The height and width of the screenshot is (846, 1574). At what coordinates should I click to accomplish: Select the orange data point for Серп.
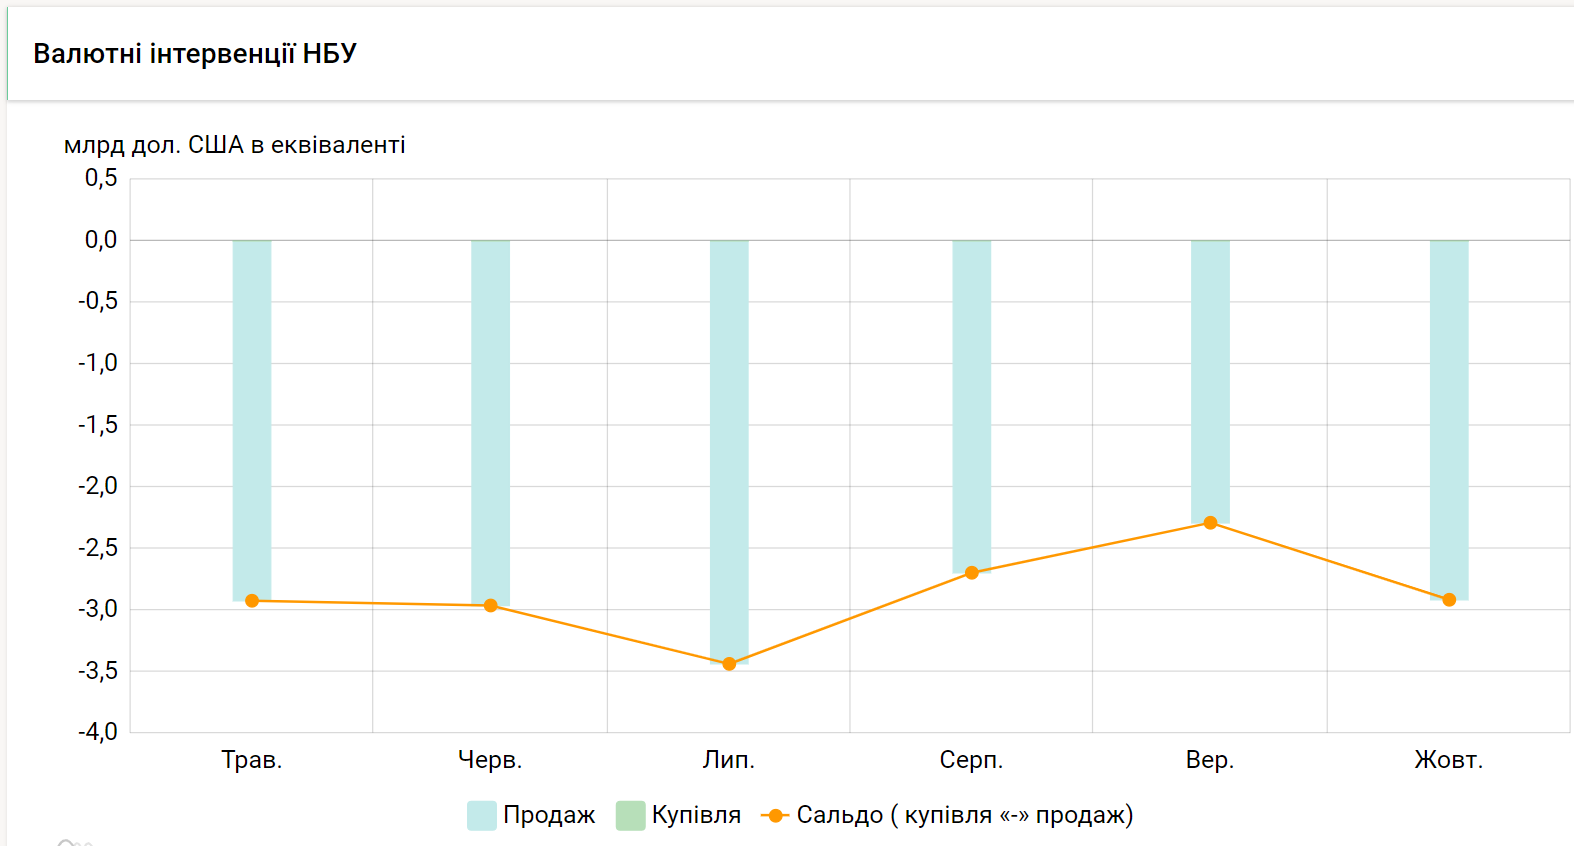972,573
